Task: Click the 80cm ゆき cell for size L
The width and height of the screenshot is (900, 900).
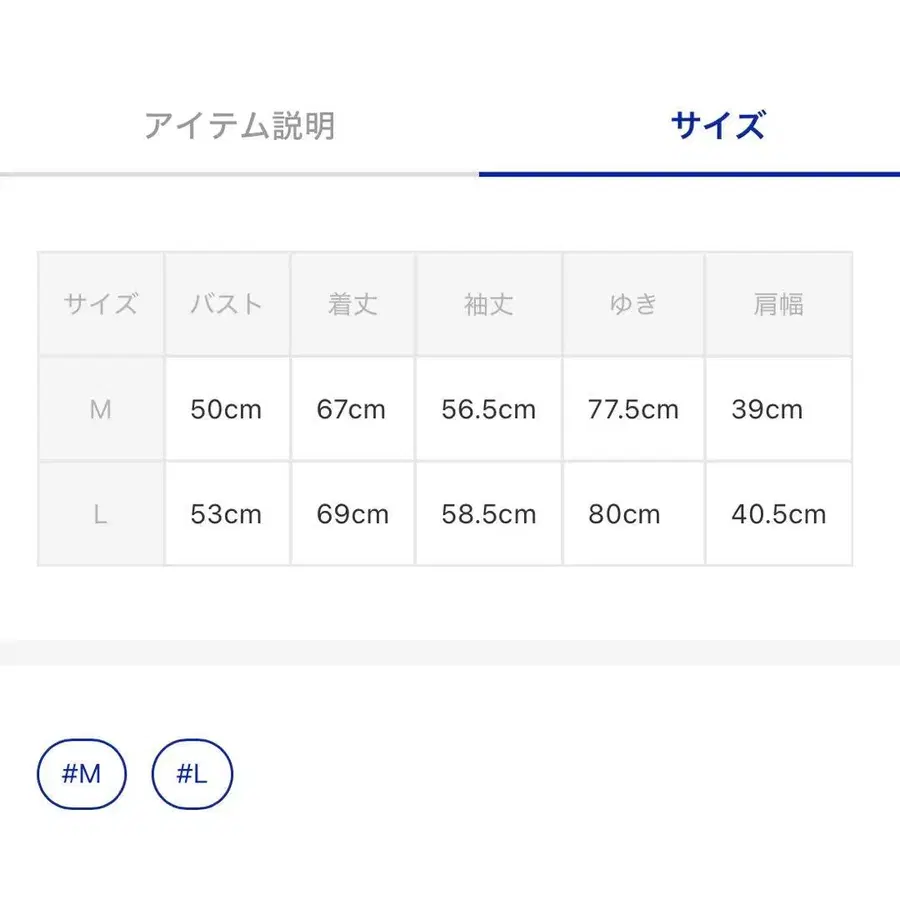Action: point(633,514)
